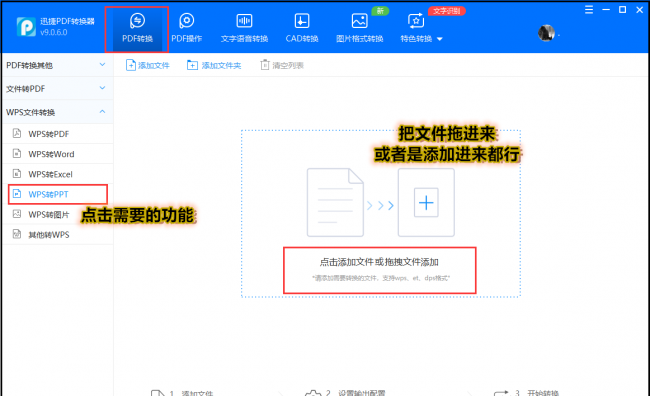Click the CAD转换 icon
650x396 pixels.
tap(302, 20)
